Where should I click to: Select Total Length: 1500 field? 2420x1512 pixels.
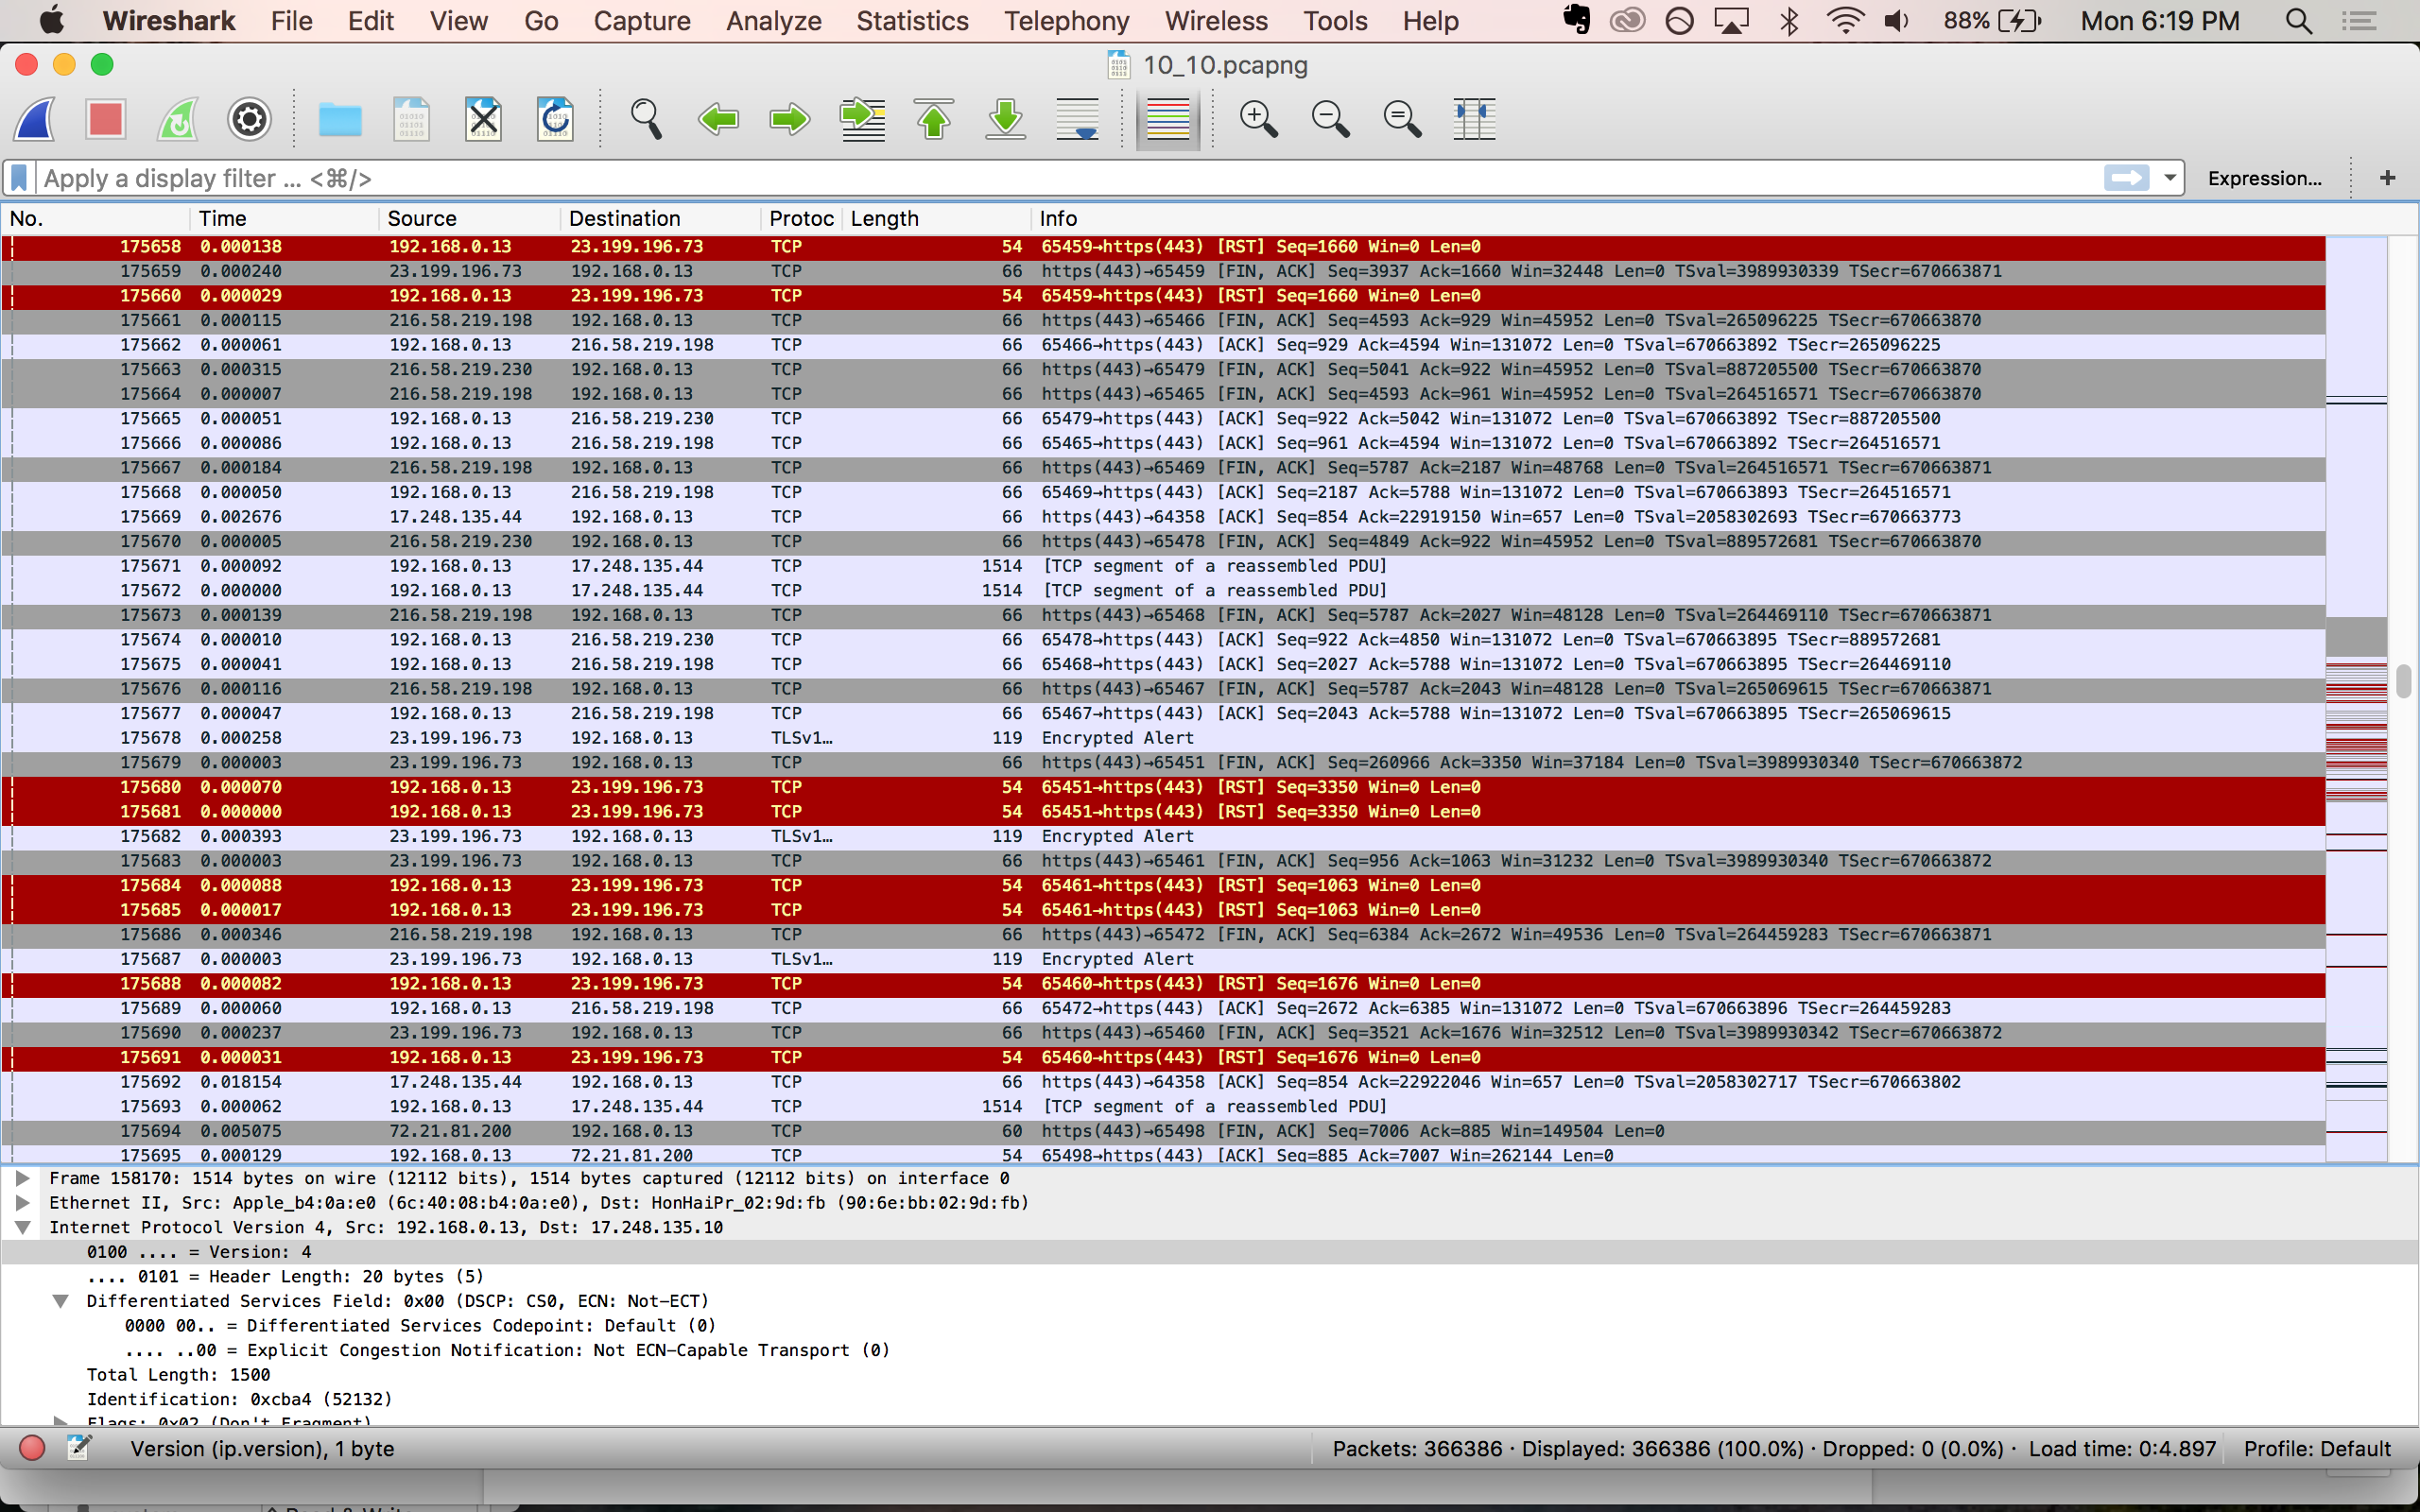[178, 1375]
